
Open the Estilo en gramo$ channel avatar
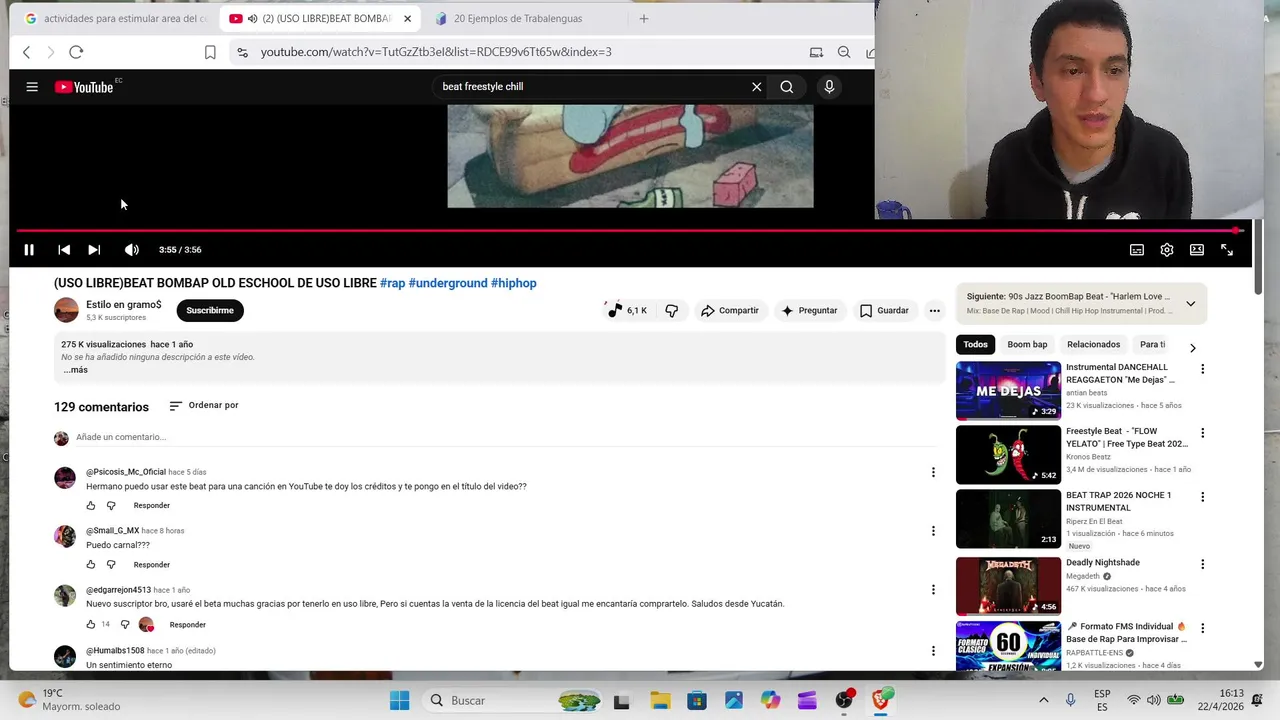(66, 310)
